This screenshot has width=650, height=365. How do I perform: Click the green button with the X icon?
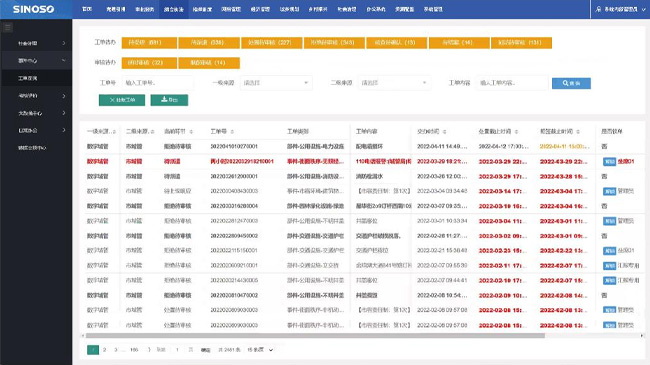pyautogui.click(x=122, y=100)
